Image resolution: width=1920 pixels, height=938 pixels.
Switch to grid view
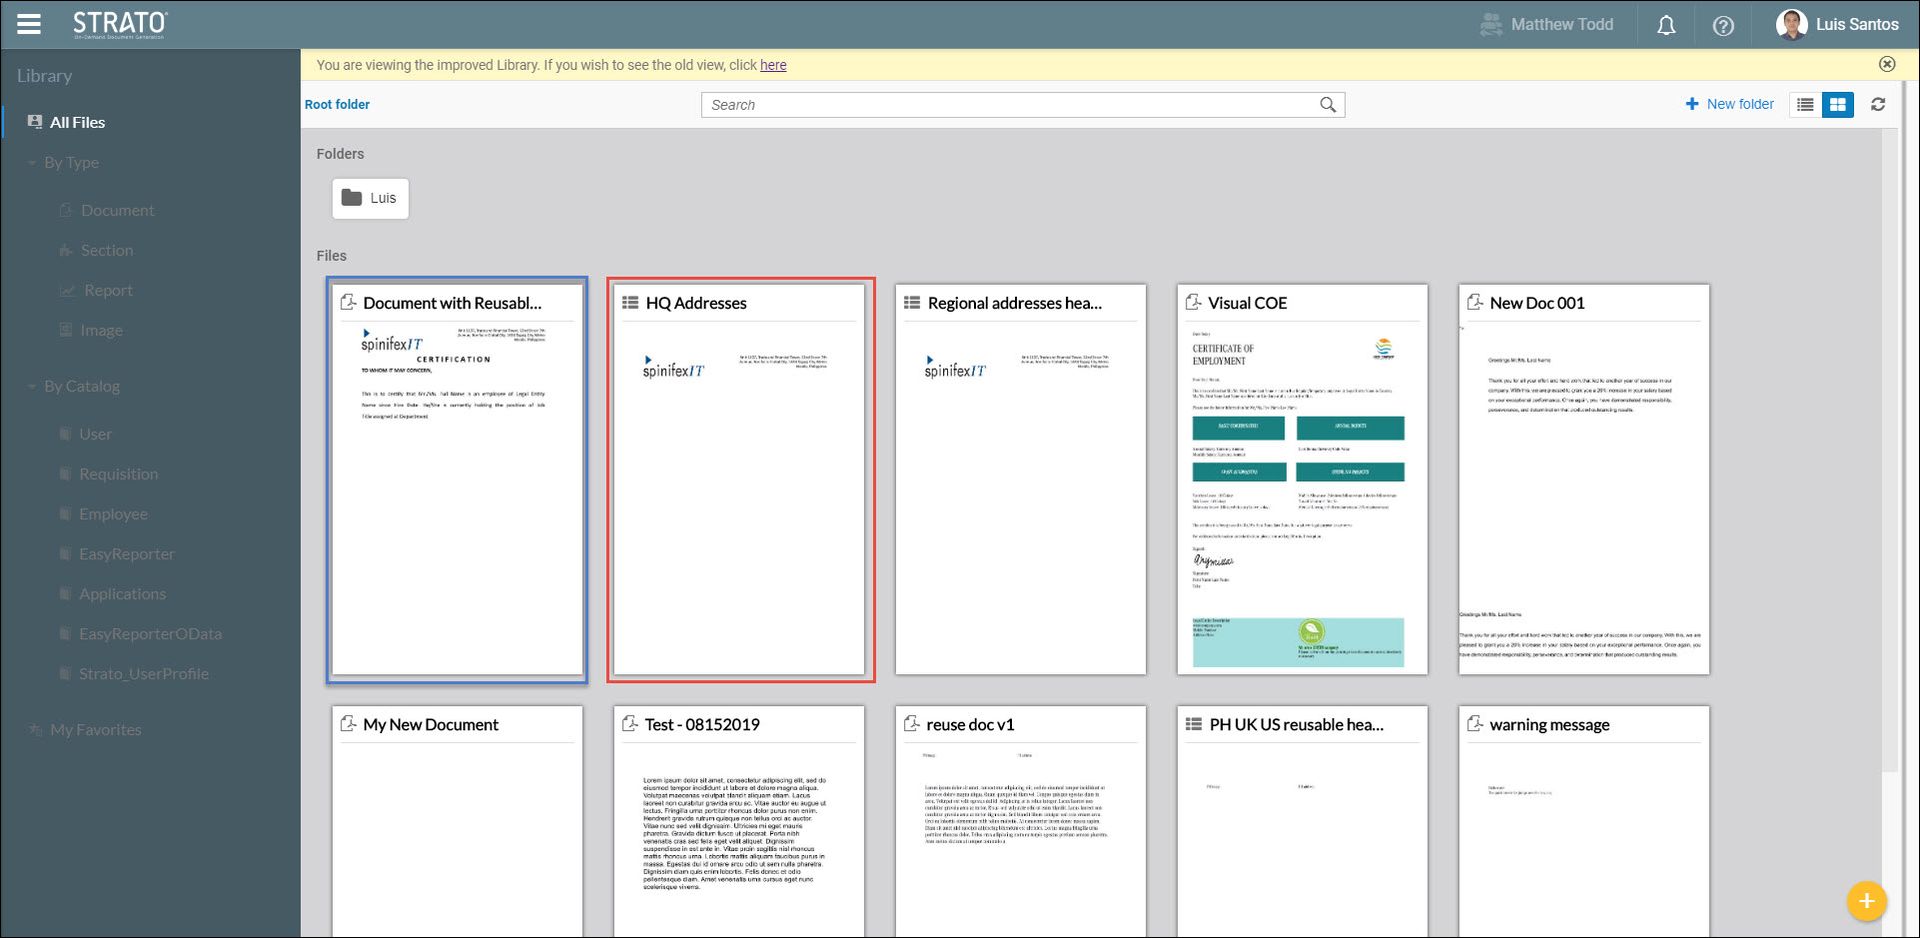tap(1838, 105)
